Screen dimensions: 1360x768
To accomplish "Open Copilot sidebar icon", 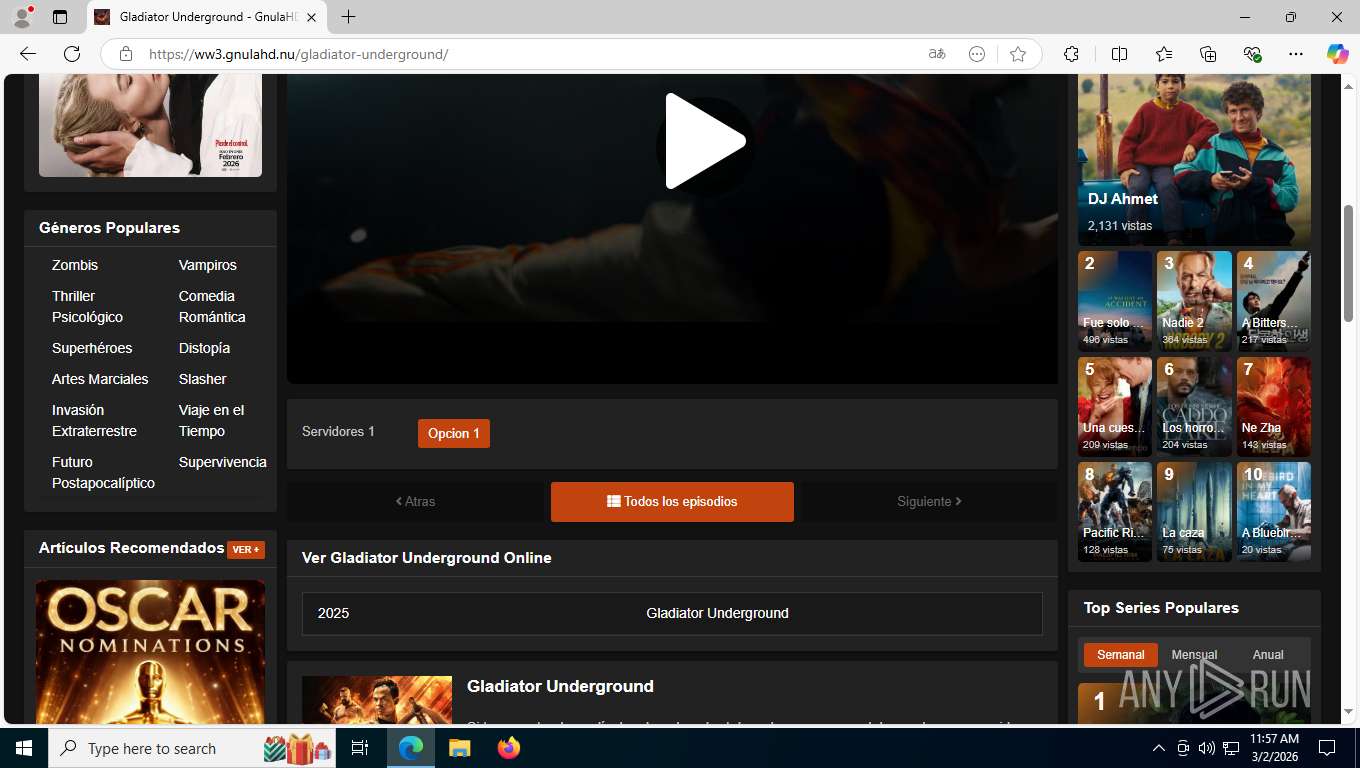I will 1337,54.
